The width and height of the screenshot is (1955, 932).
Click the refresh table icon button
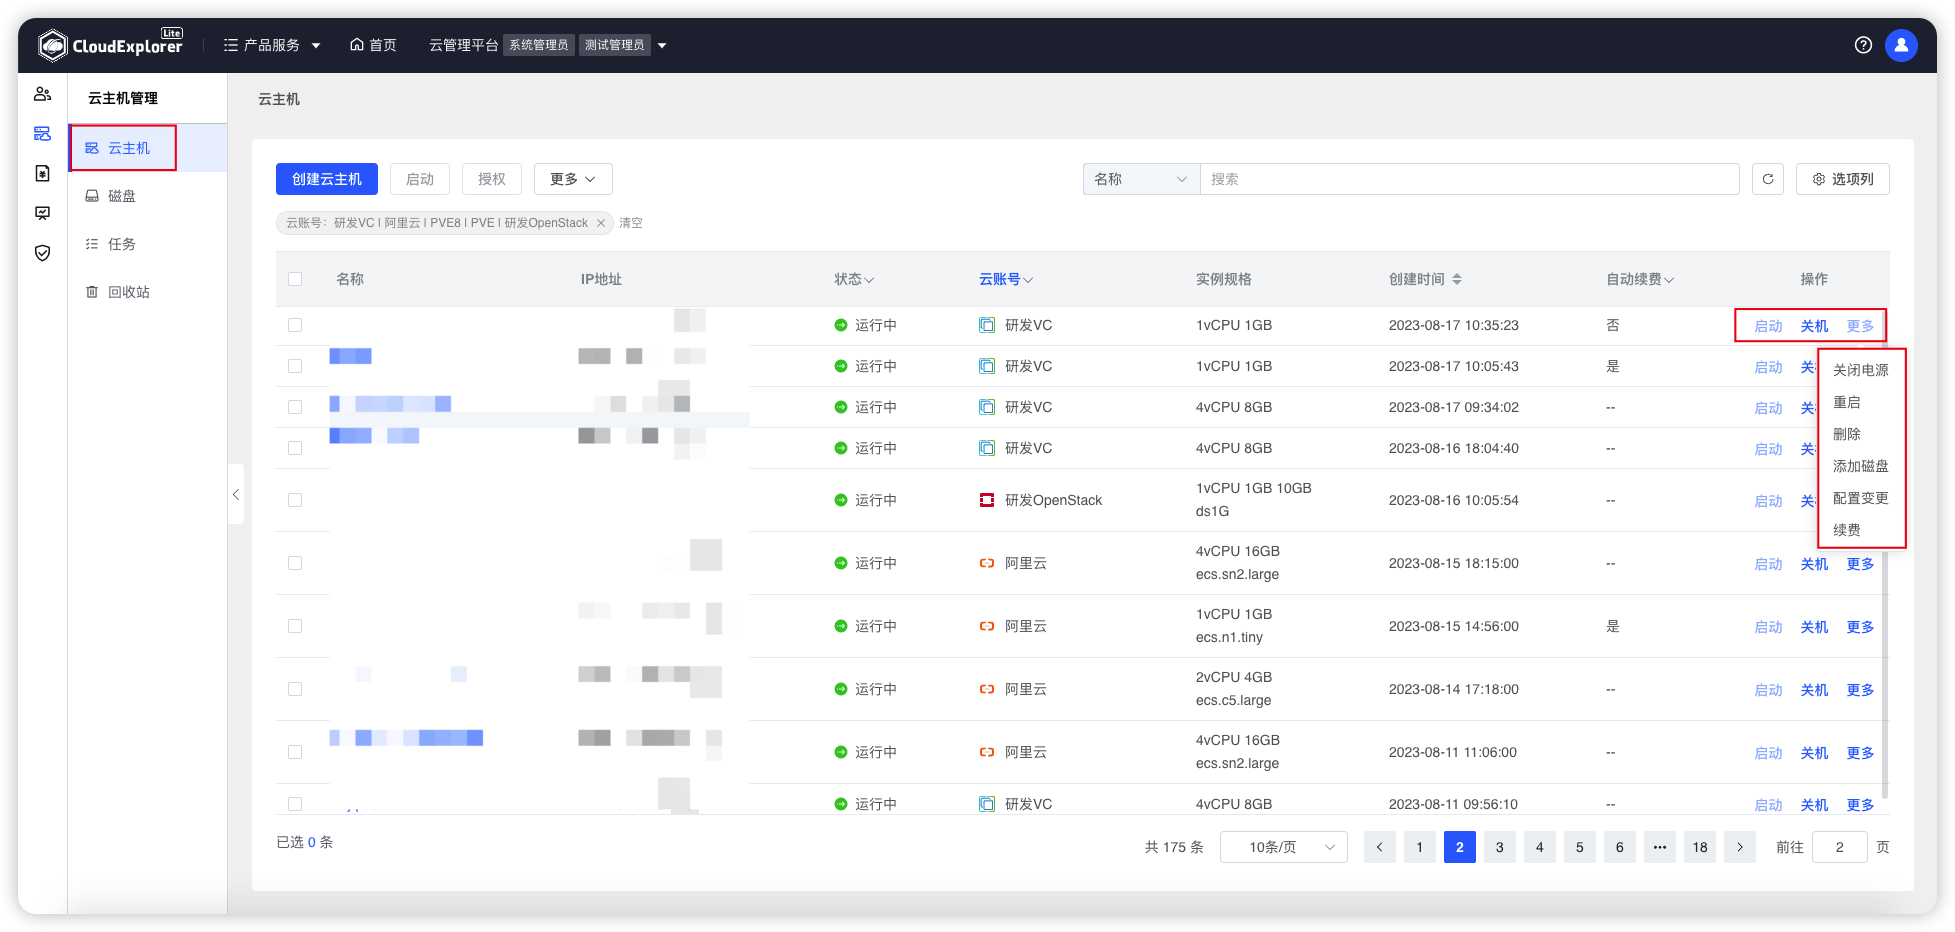coord(1768,179)
